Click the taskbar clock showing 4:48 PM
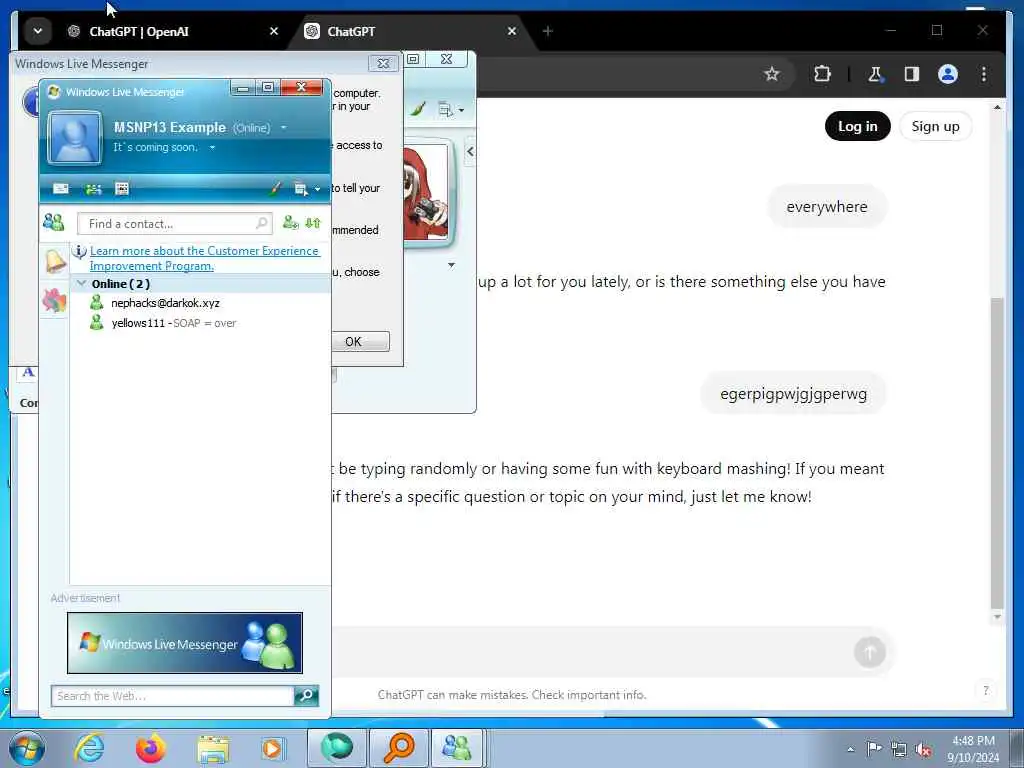 point(973,749)
